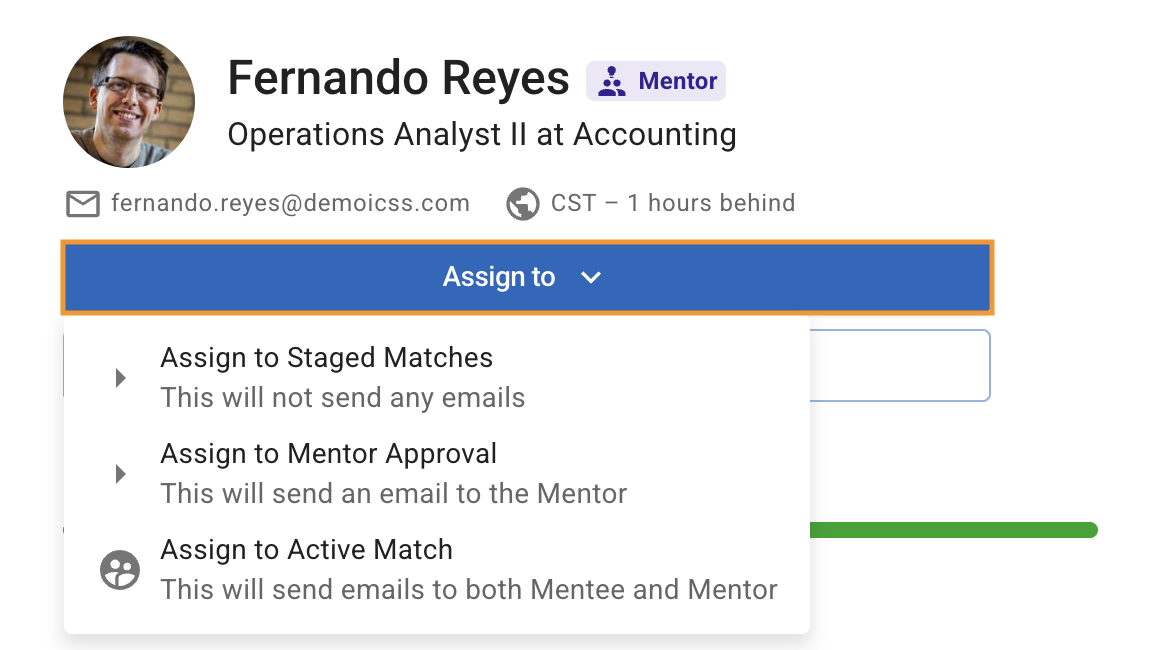
Task: Click the email address fernando.reyes@demoicss.com
Action: point(290,203)
